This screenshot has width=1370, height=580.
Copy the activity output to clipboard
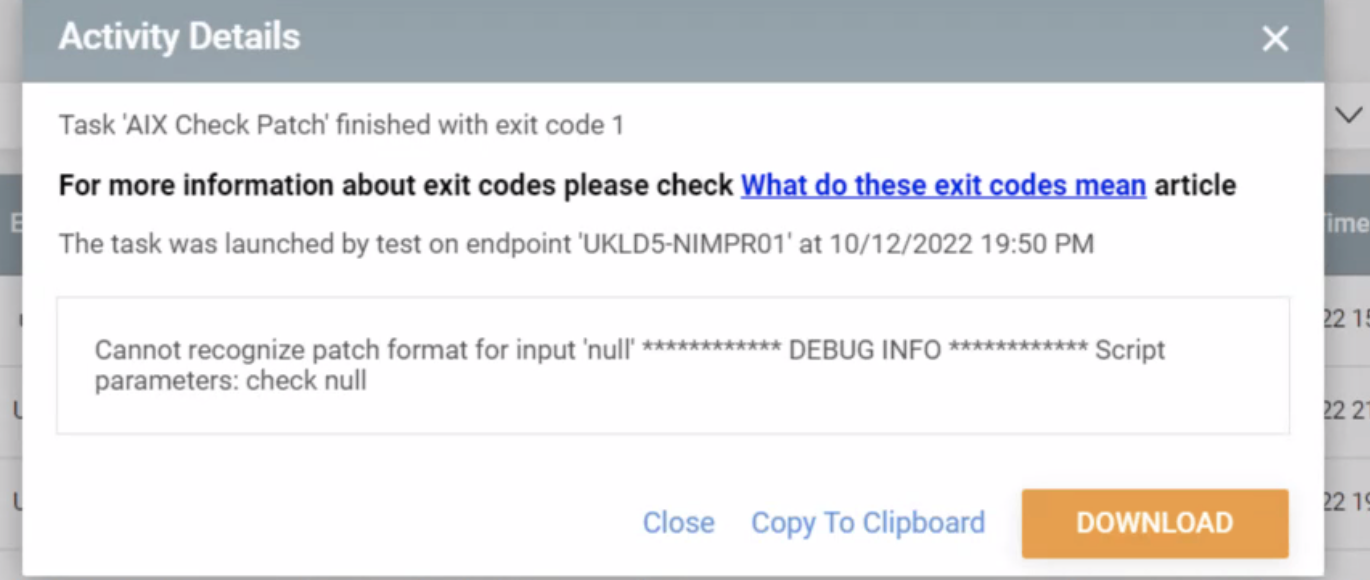[x=868, y=523]
